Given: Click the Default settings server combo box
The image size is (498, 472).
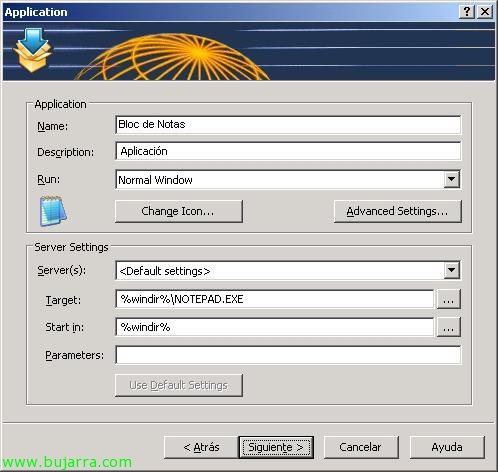Looking at the screenshot, I should 288,270.
